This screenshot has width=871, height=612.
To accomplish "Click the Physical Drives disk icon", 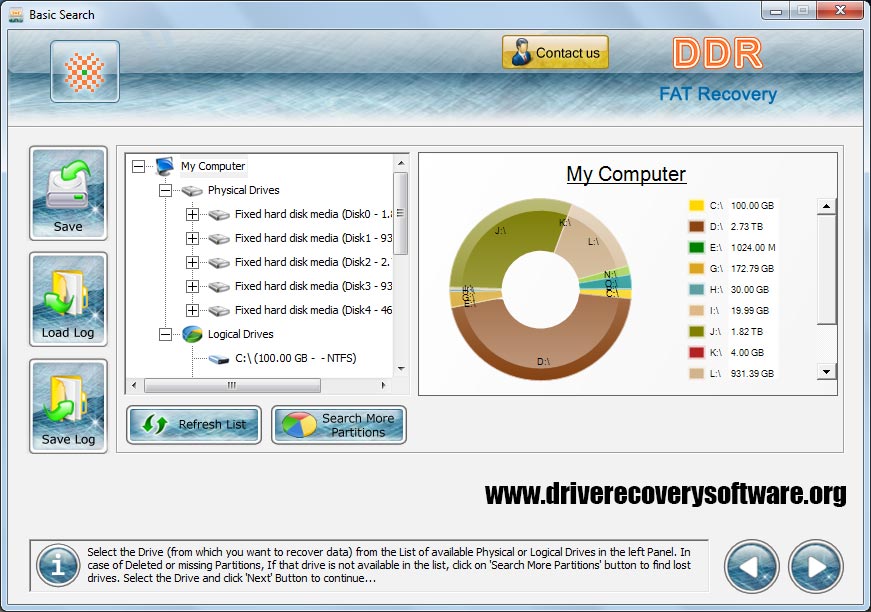I will coord(192,190).
